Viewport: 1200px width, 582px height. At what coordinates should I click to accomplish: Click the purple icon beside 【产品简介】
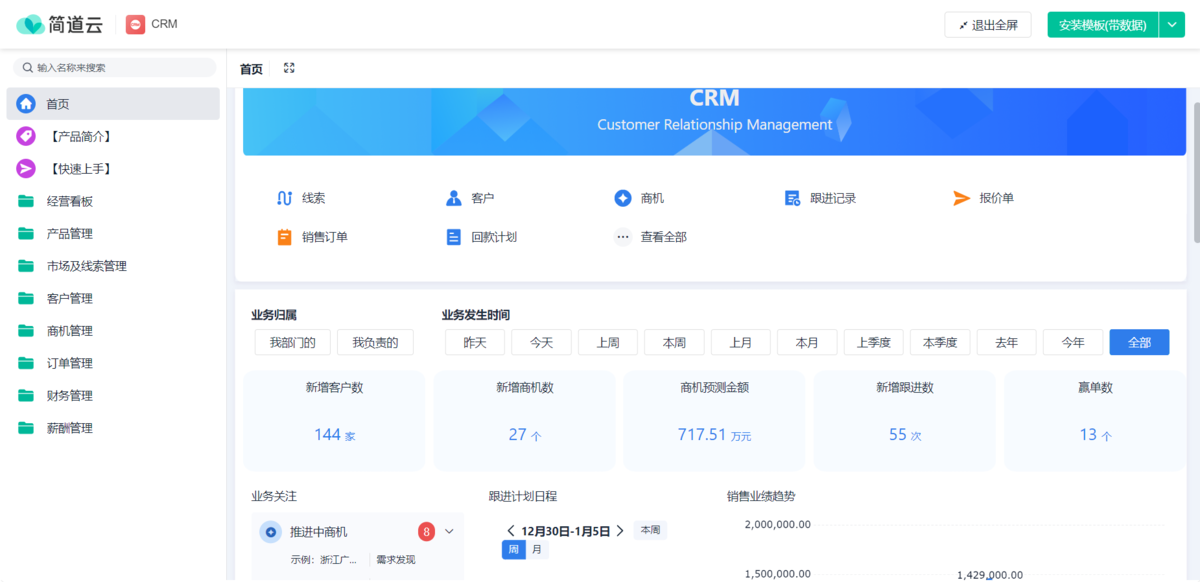[26, 136]
